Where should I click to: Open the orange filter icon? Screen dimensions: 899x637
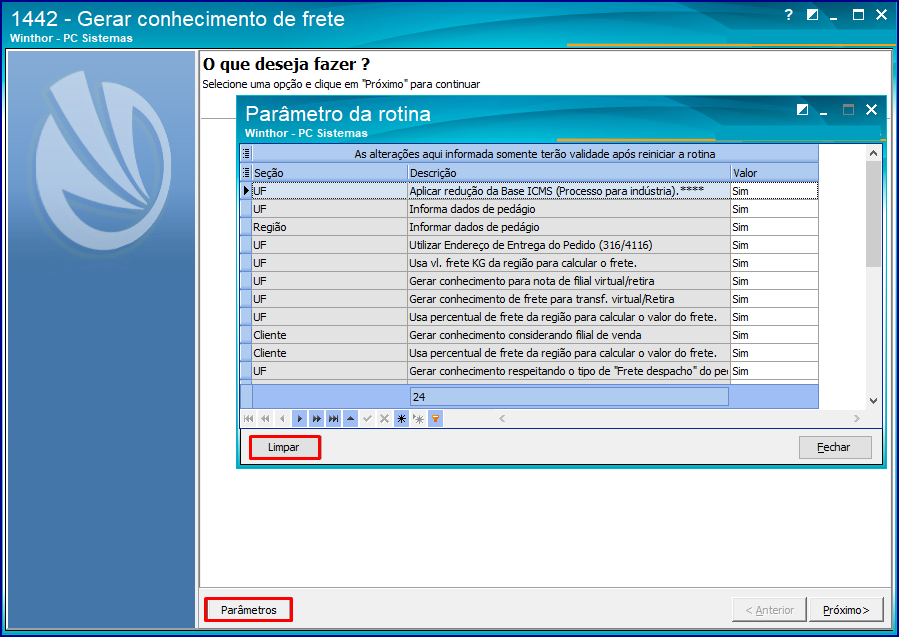click(436, 419)
